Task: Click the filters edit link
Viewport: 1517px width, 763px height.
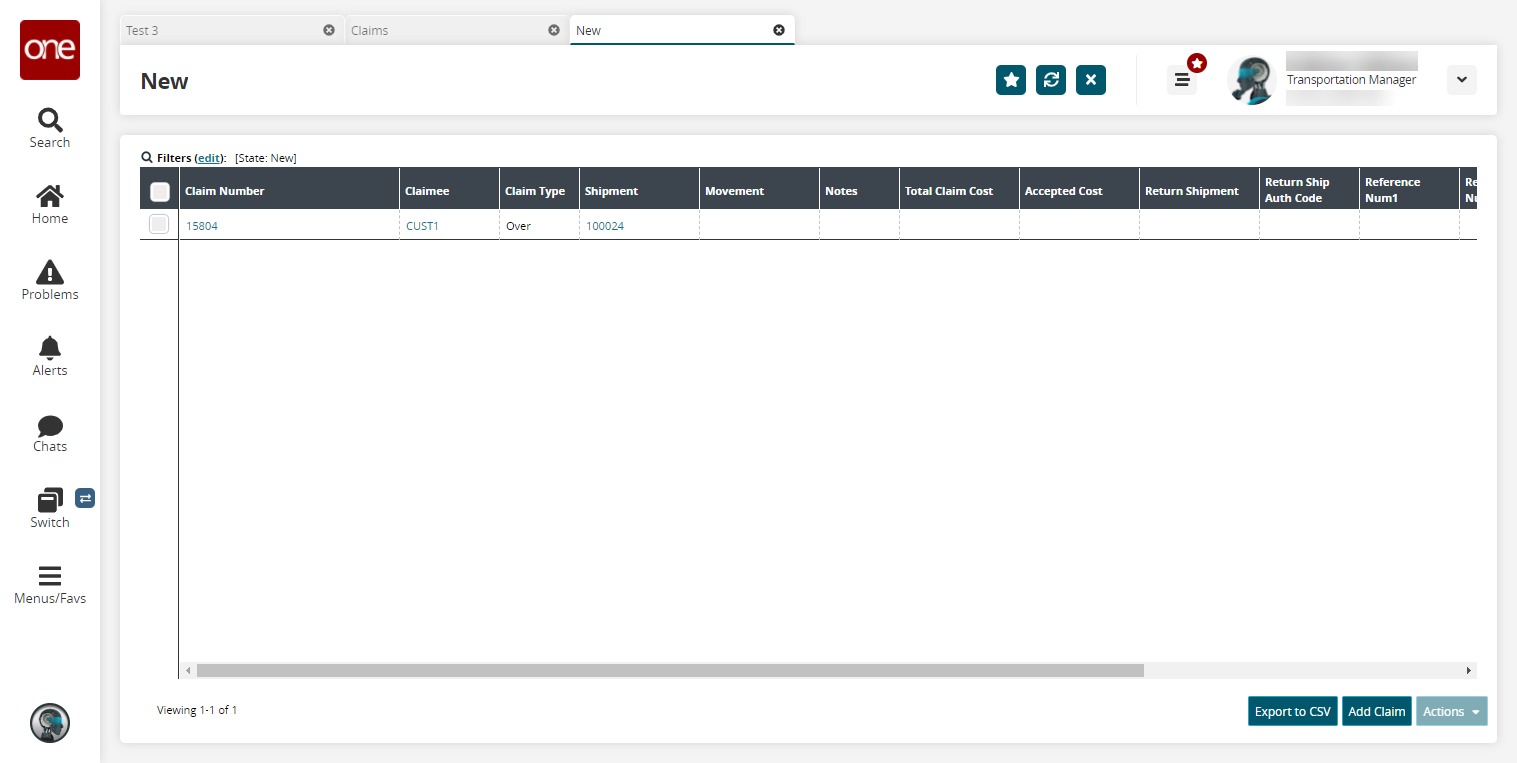Action: point(208,158)
